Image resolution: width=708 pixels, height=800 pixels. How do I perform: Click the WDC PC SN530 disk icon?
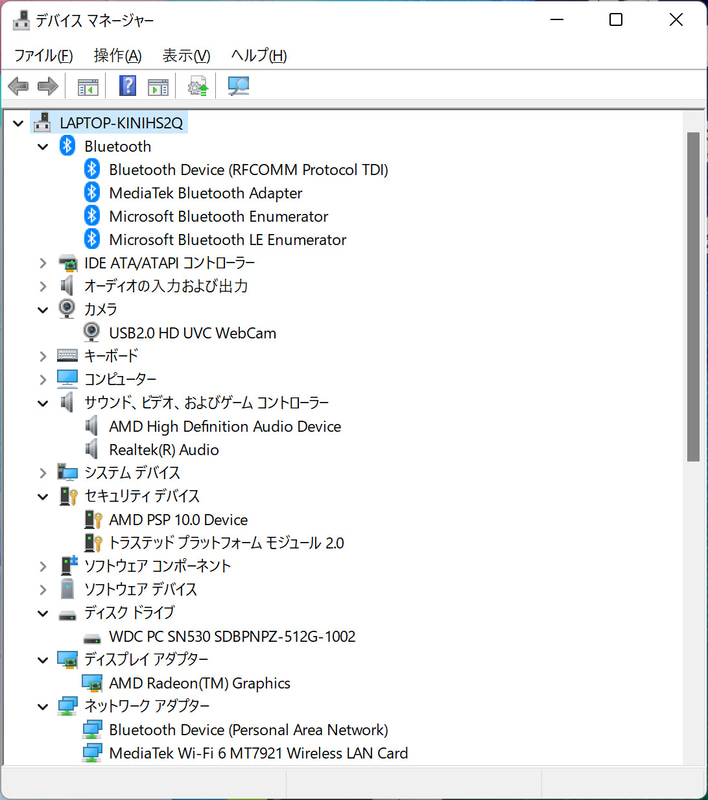pyautogui.click(x=92, y=638)
